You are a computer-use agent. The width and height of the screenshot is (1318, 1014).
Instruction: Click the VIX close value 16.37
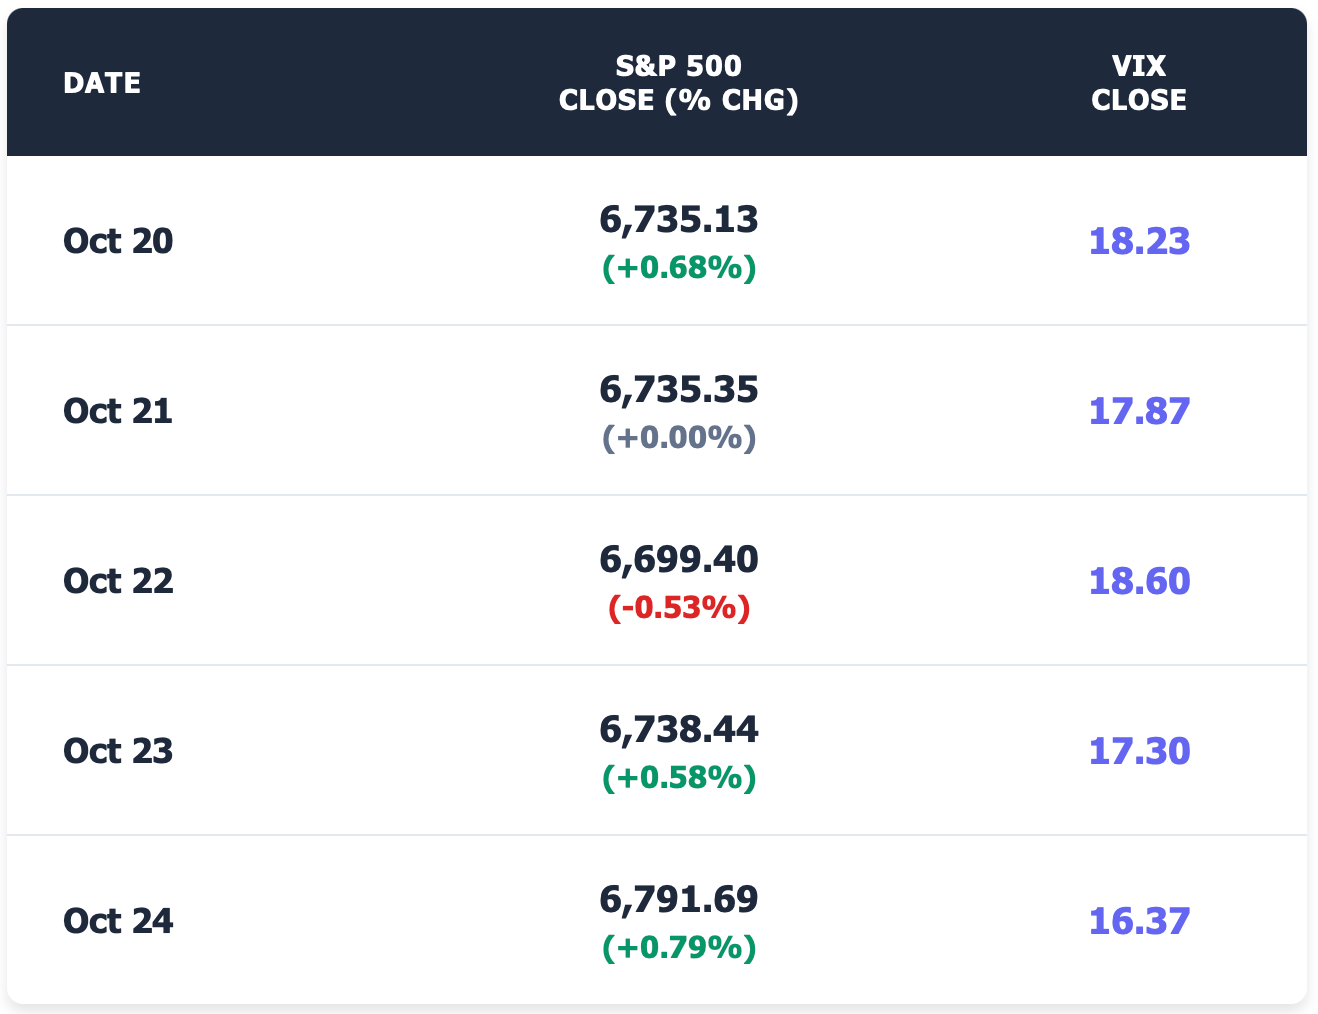[x=1139, y=921]
